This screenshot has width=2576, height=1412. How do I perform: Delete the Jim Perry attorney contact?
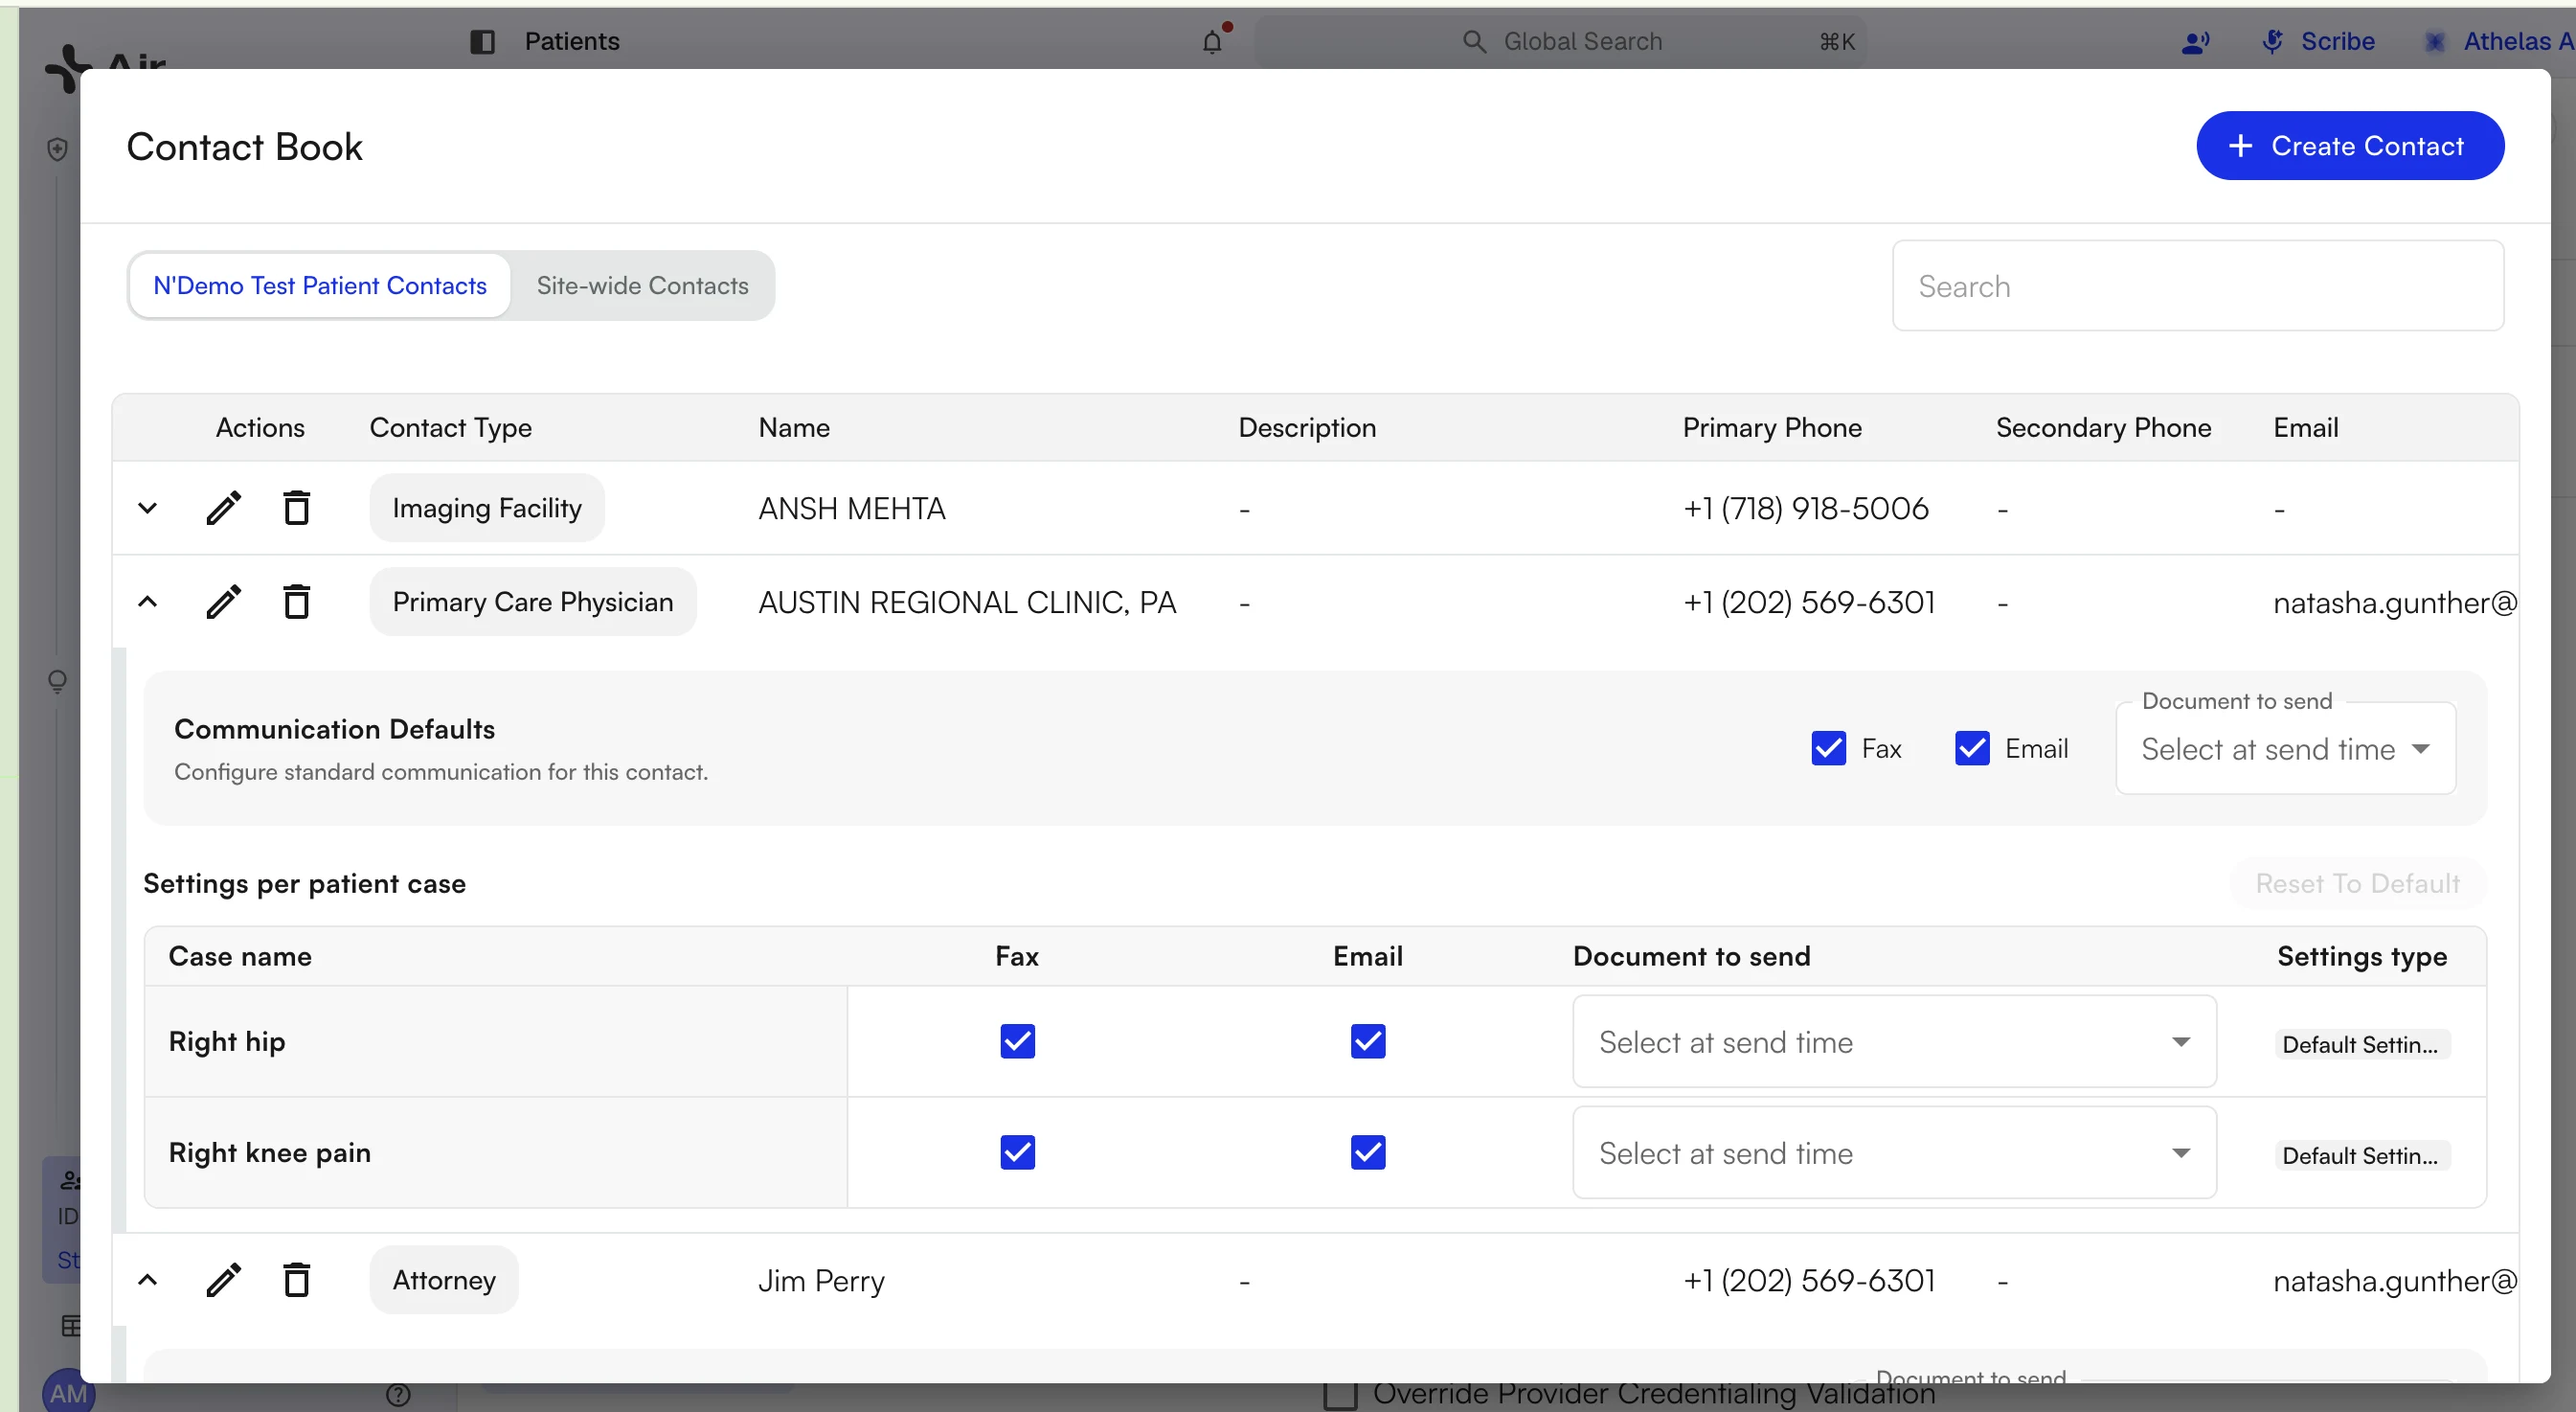296,1280
